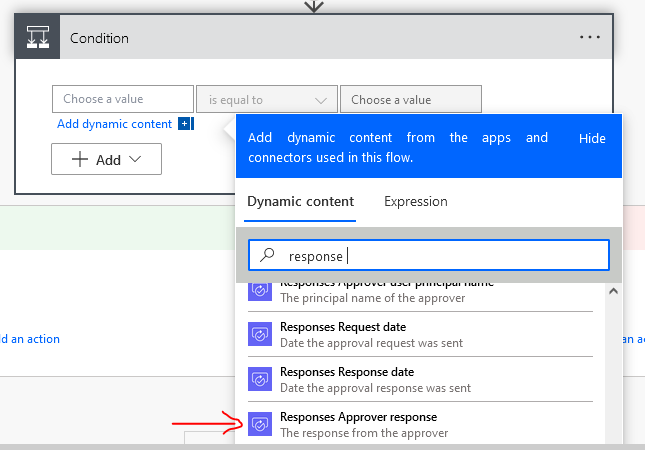
Task: Click the Add dynamic content link
Action: [114, 124]
